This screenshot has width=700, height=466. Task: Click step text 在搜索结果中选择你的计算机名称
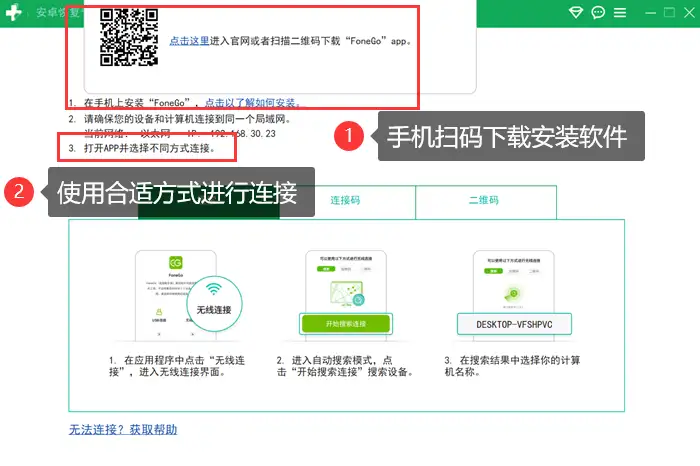click(512, 366)
